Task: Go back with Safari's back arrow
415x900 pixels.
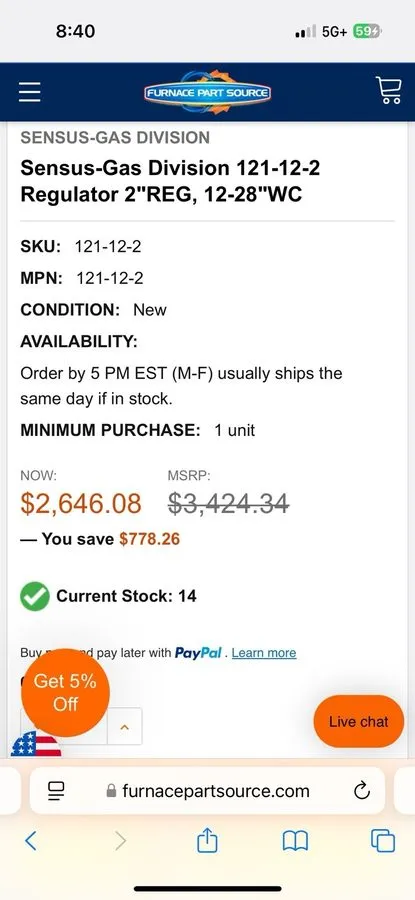Action: tap(31, 841)
